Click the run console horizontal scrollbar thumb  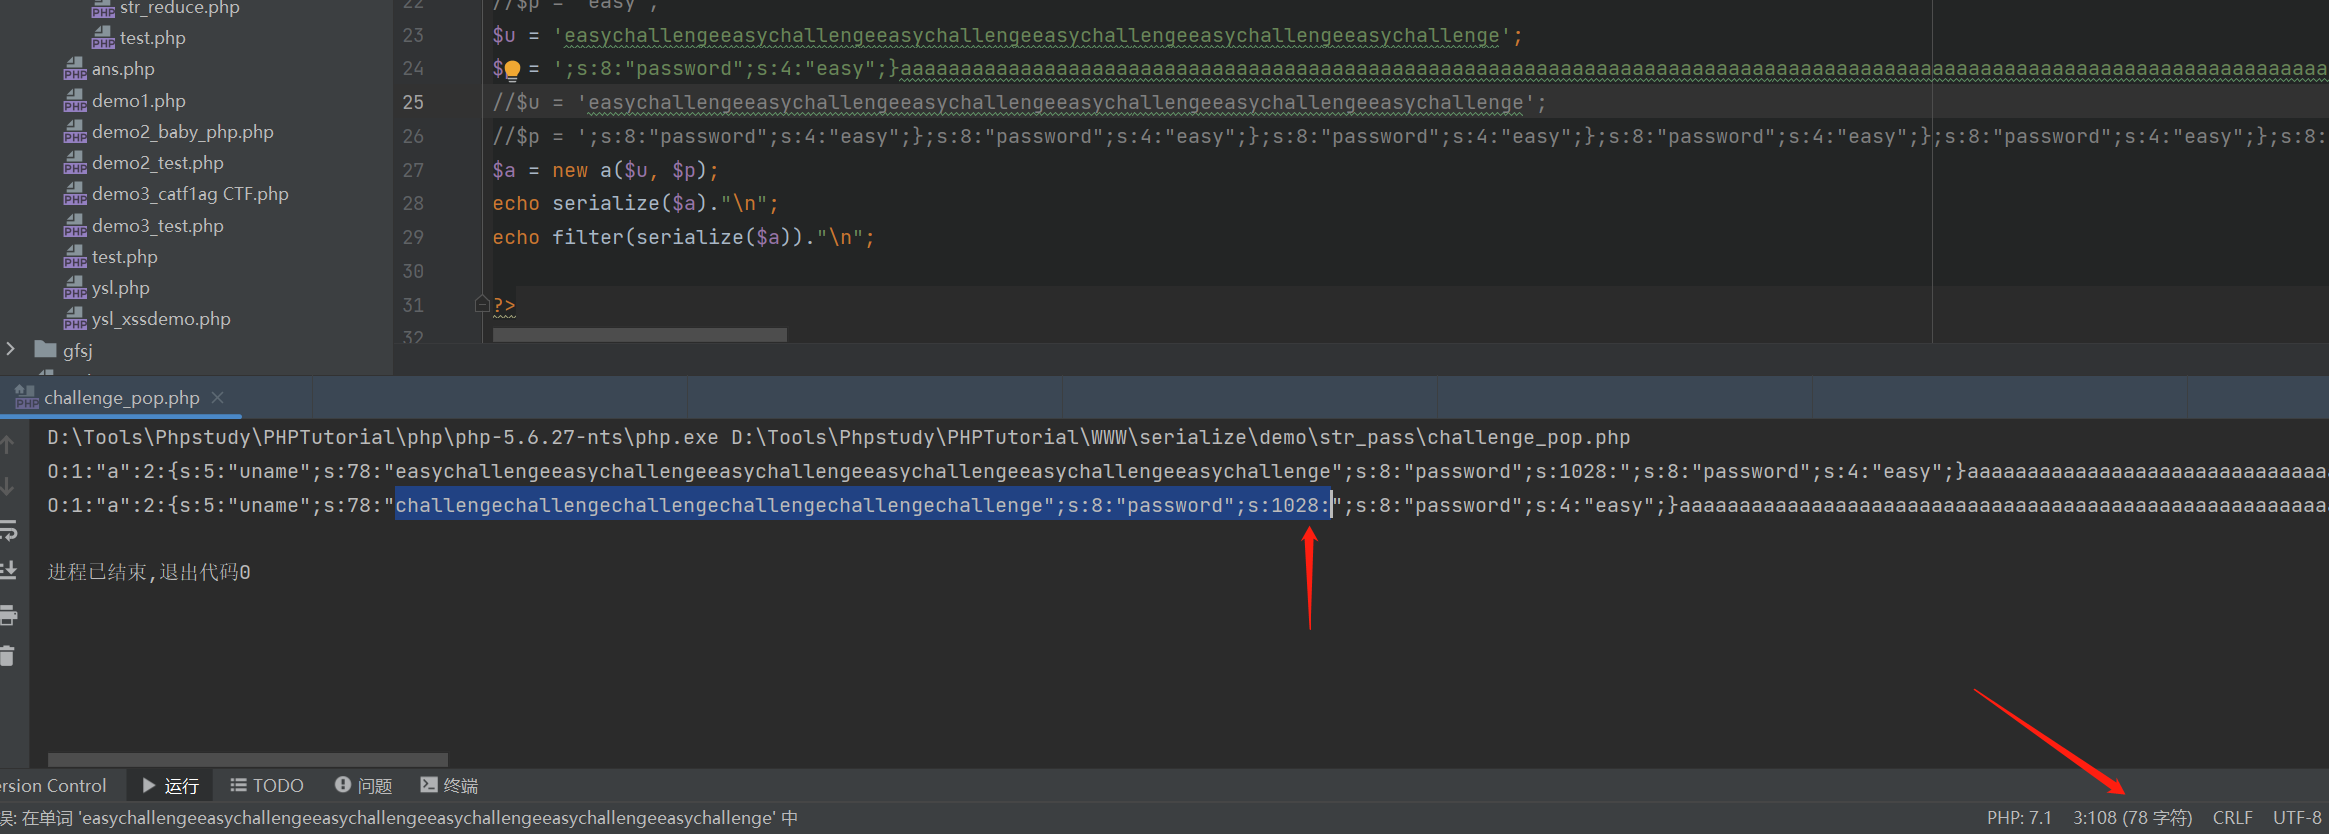[248, 760]
